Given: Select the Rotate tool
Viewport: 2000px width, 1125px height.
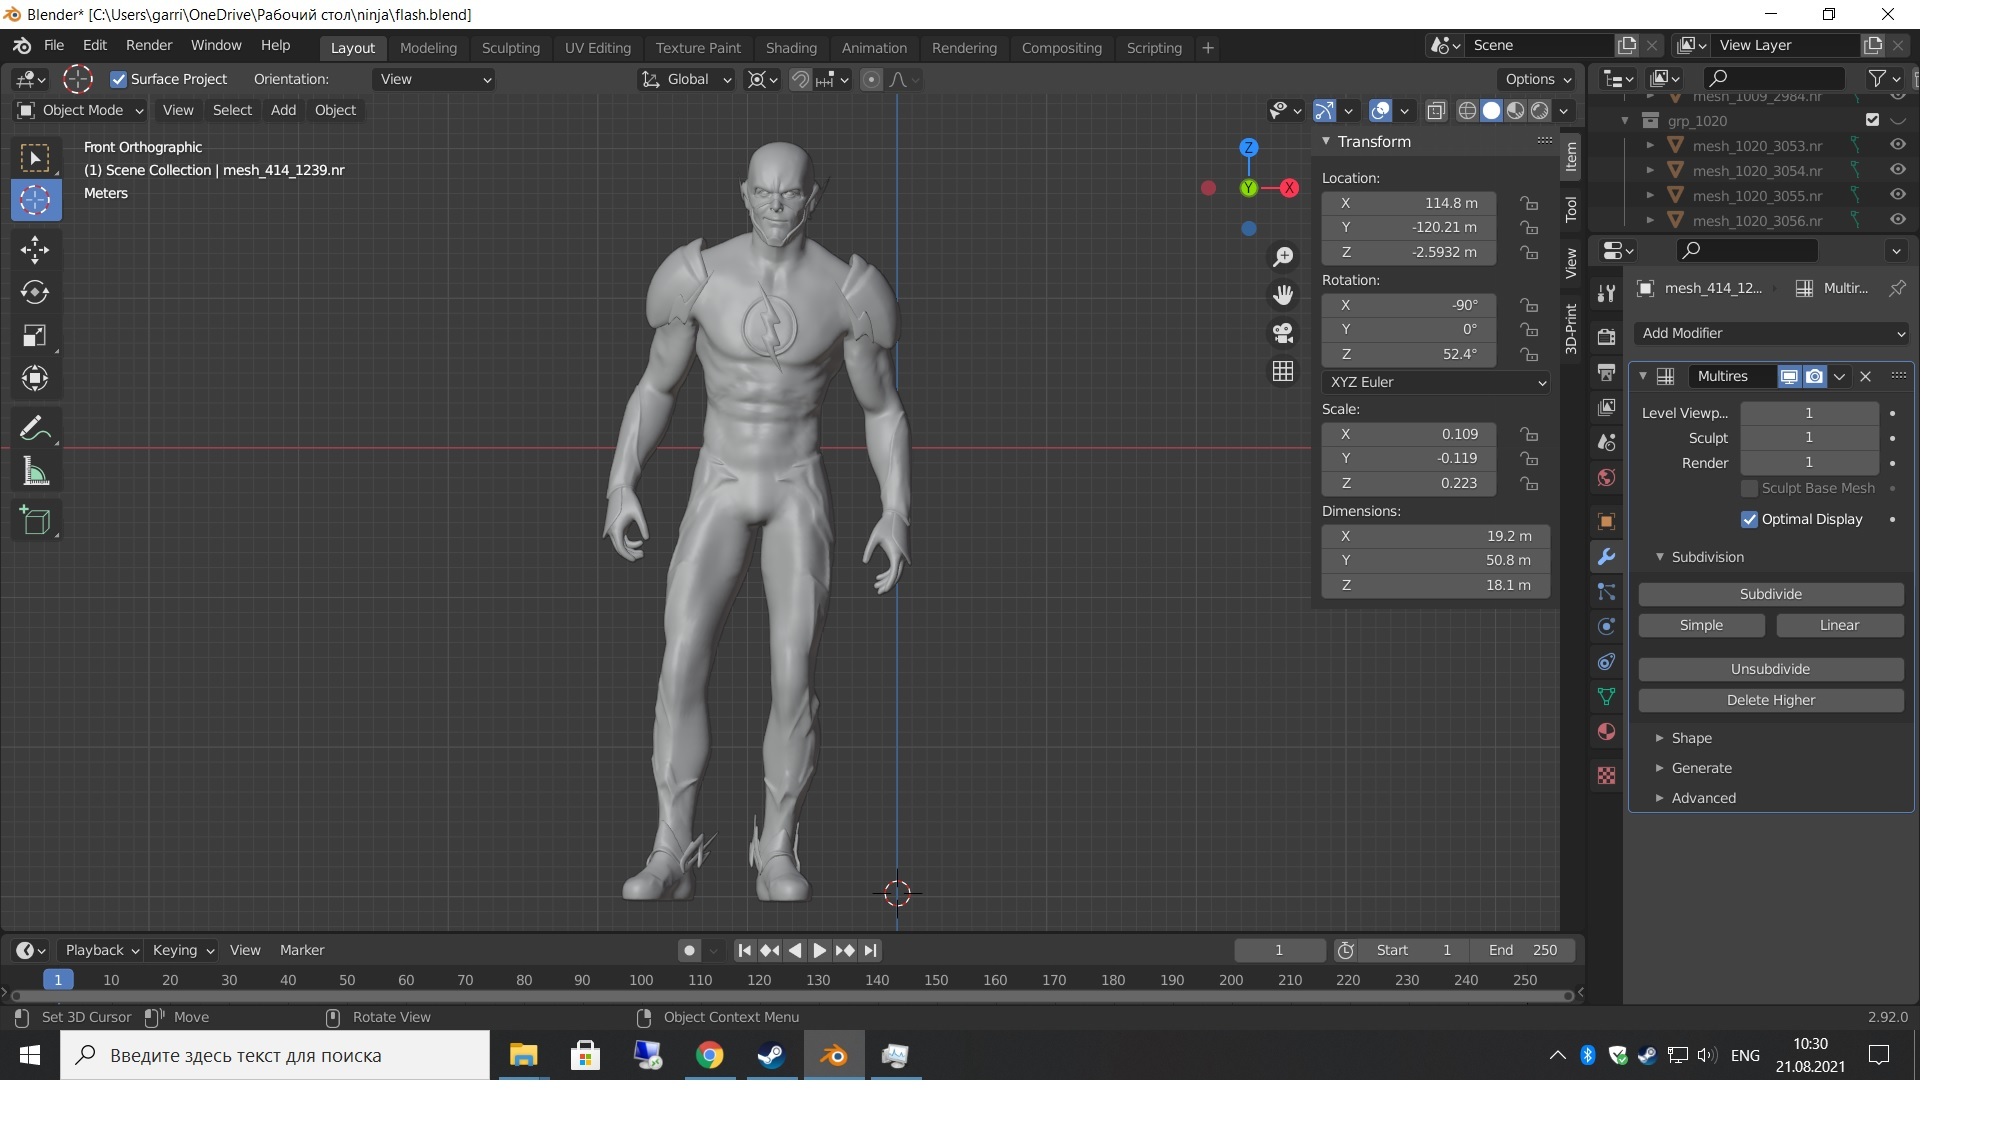Looking at the screenshot, I should 35,292.
